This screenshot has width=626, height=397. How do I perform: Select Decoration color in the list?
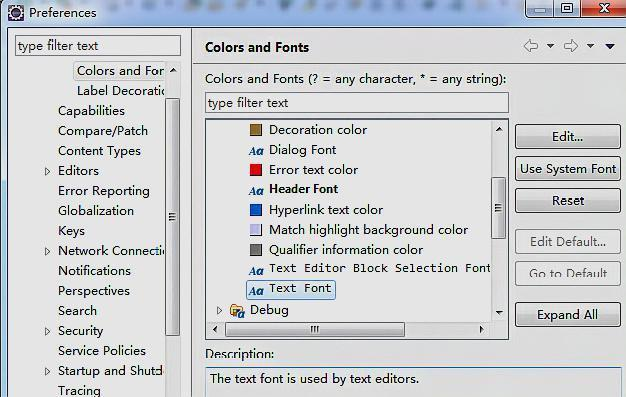click(x=318, y=130)
